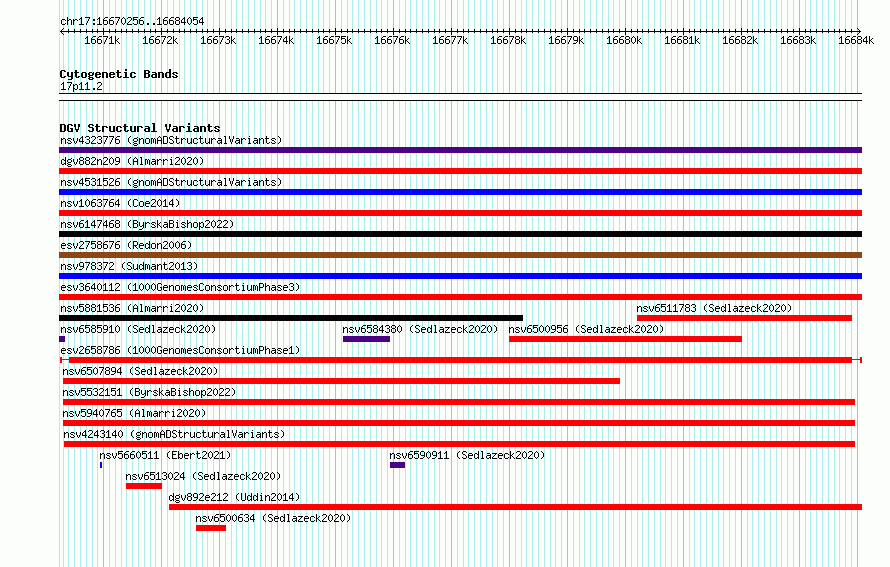Click the red nsv6513024 variant bar
This screenshot has height=567, width=890.
click(x=144, y=486)
